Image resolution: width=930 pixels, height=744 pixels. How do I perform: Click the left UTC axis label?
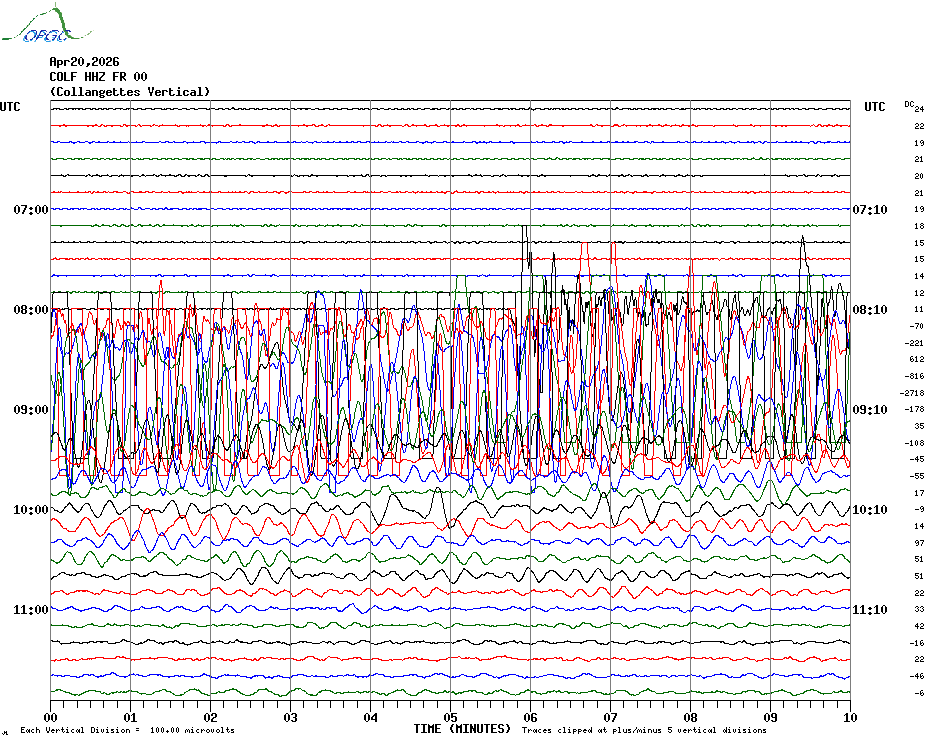click(10, 107)
